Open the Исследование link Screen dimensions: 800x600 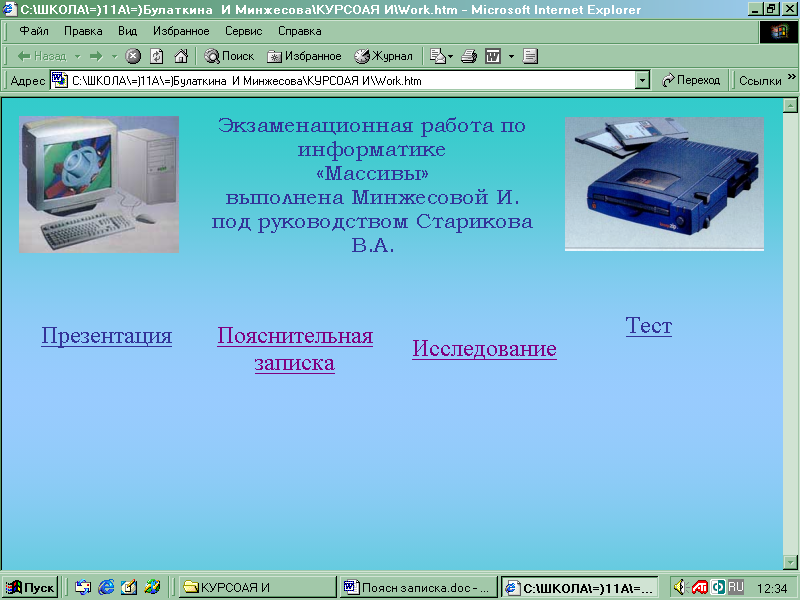tap(484, 348)
